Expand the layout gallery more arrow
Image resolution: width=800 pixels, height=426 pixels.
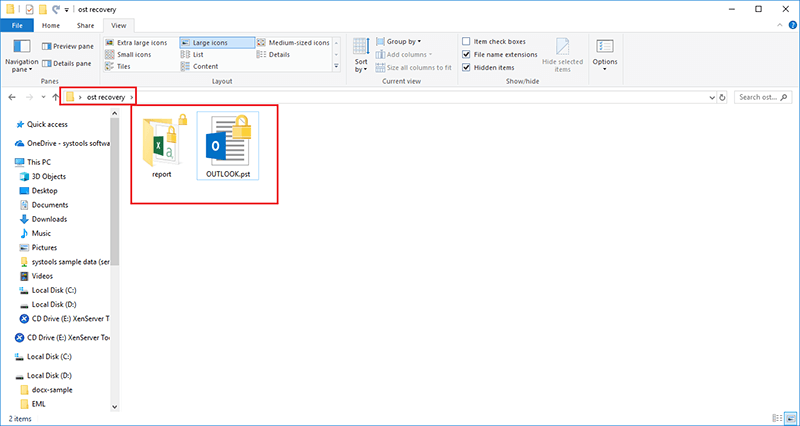coord(336,66)
